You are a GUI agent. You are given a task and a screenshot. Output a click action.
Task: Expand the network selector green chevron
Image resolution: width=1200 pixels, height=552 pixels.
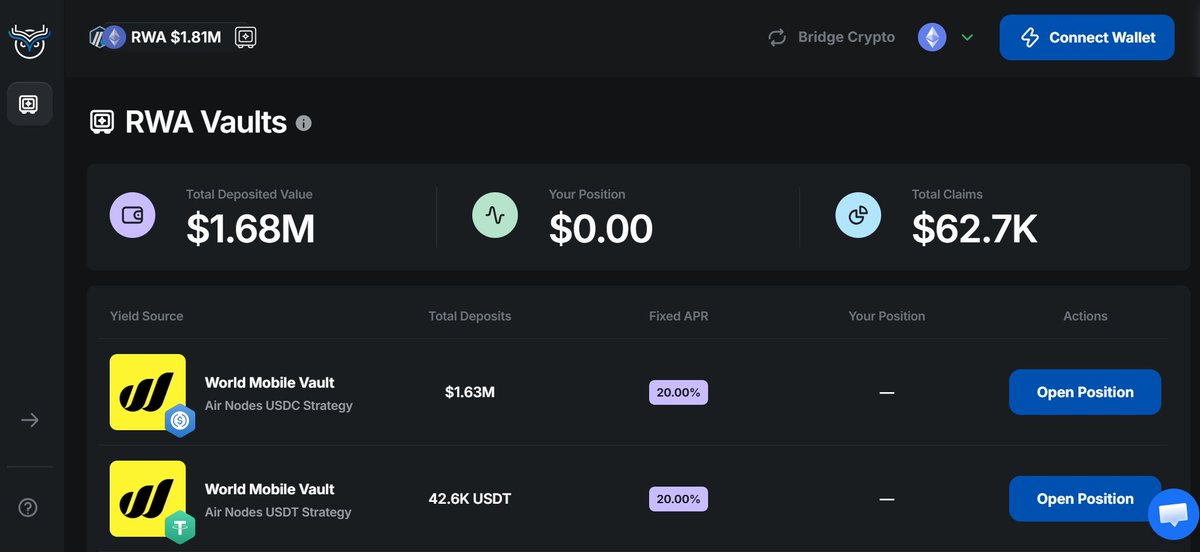967,38
